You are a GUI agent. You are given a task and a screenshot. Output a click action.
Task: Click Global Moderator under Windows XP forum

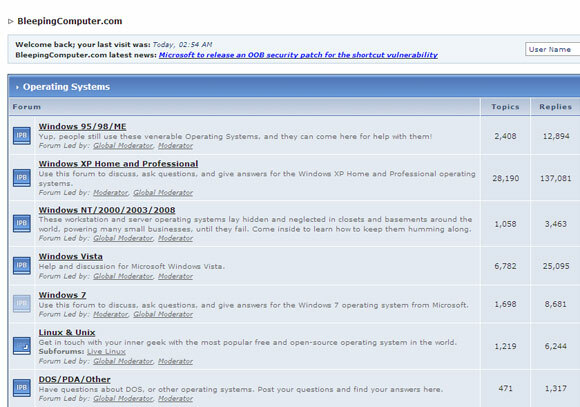[x=163, y=193]
